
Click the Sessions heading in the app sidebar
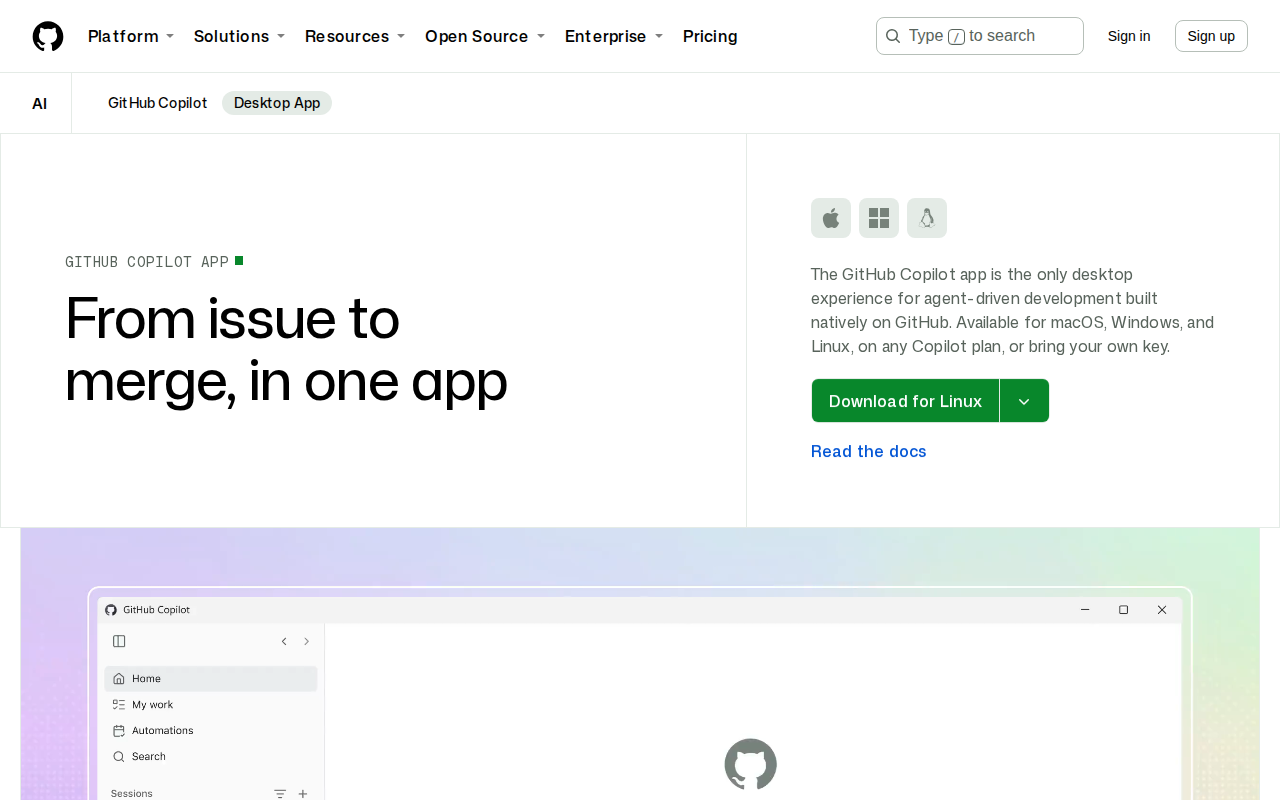tap(132, 794)
